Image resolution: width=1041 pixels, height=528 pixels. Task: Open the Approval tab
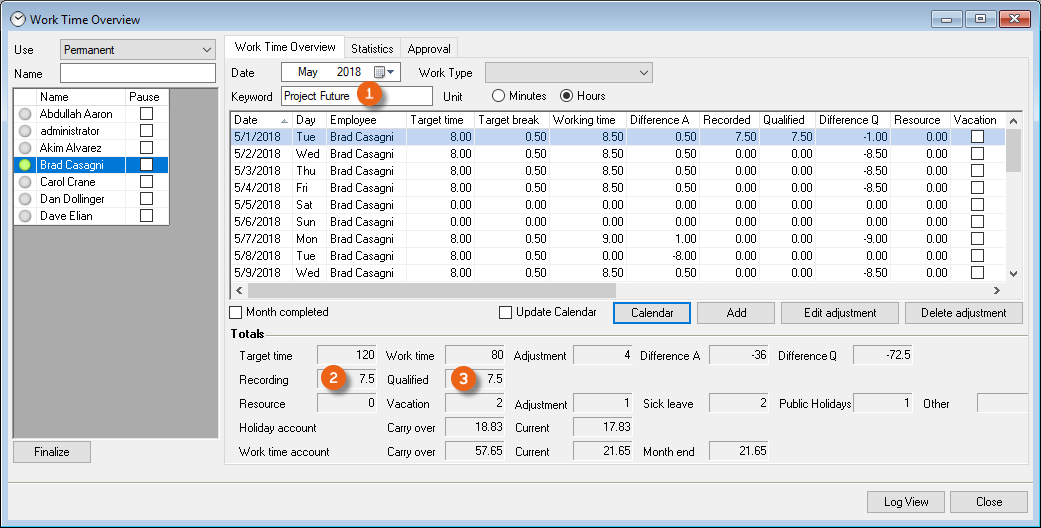430,48
